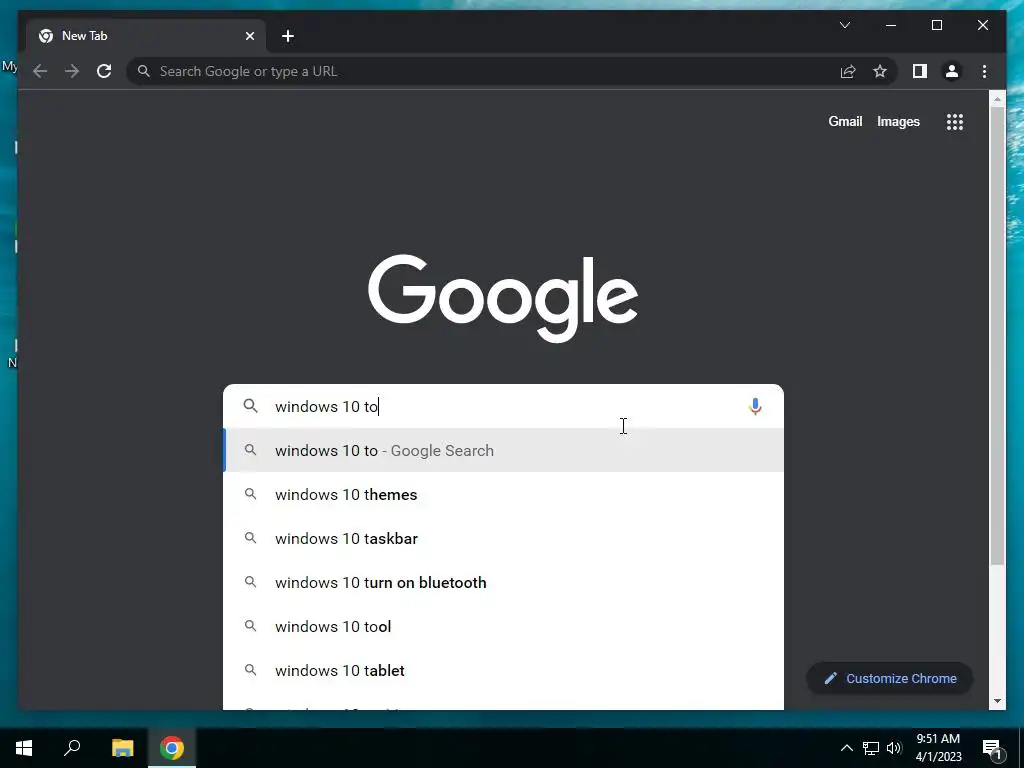Screen dimensions: 1024x768
Task: Click the browser forward arrow
Action: tap(72, 71)
